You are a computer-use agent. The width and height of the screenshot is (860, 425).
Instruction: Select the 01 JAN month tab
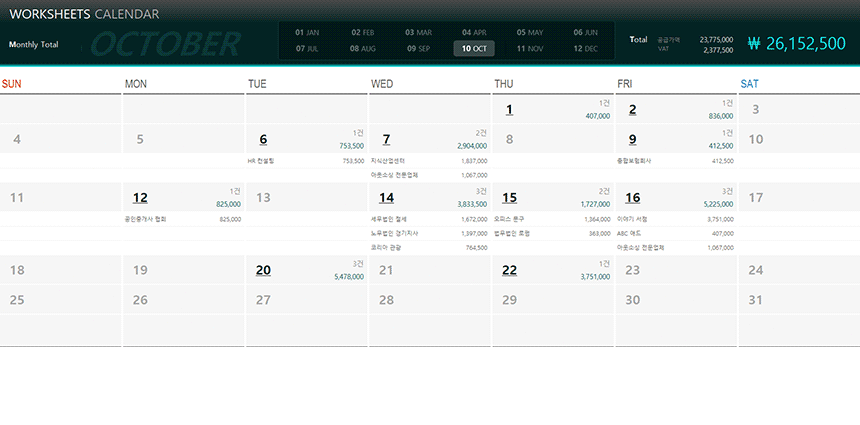point(307,32)
